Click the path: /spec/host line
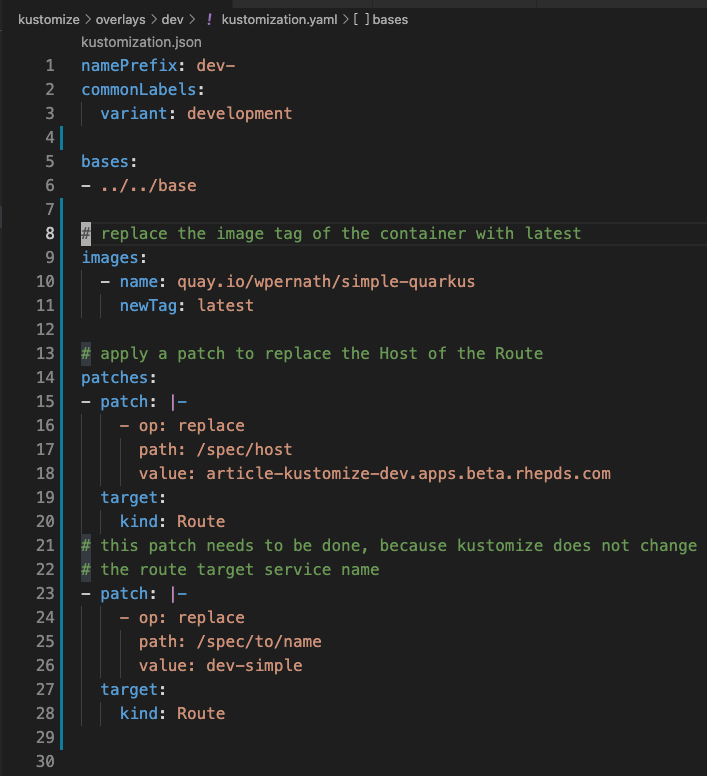 pos(215,449)
